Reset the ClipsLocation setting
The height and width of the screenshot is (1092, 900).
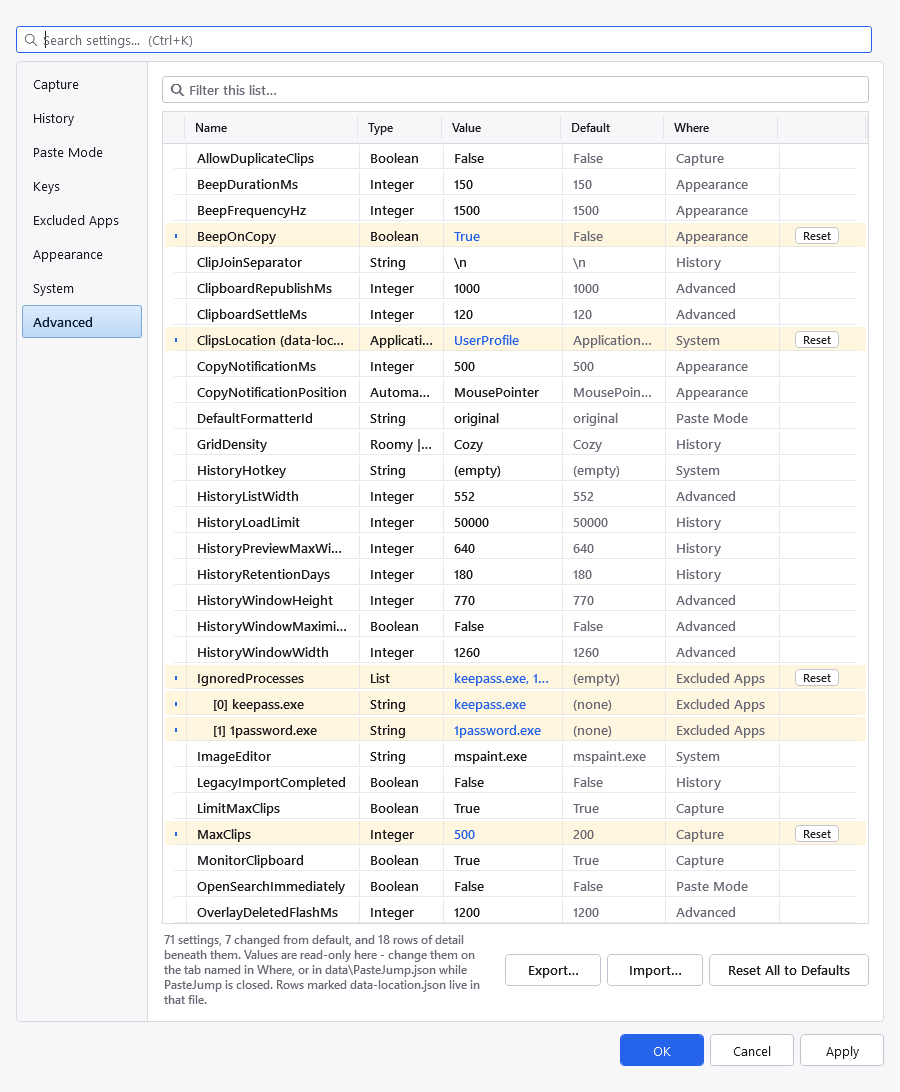point(816,340)
